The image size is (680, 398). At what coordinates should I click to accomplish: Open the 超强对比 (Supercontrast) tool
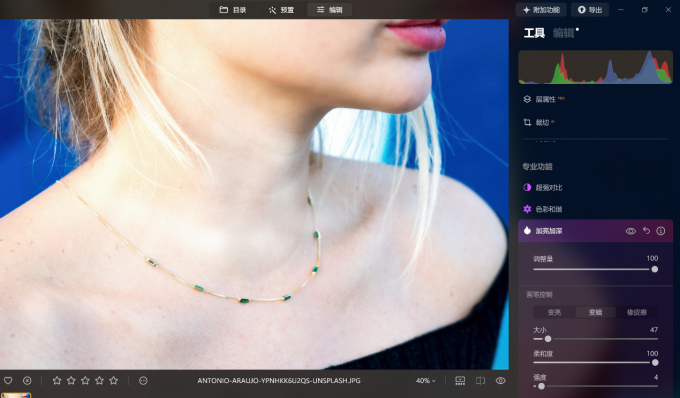pyautogui.click(x=543, y=187)
